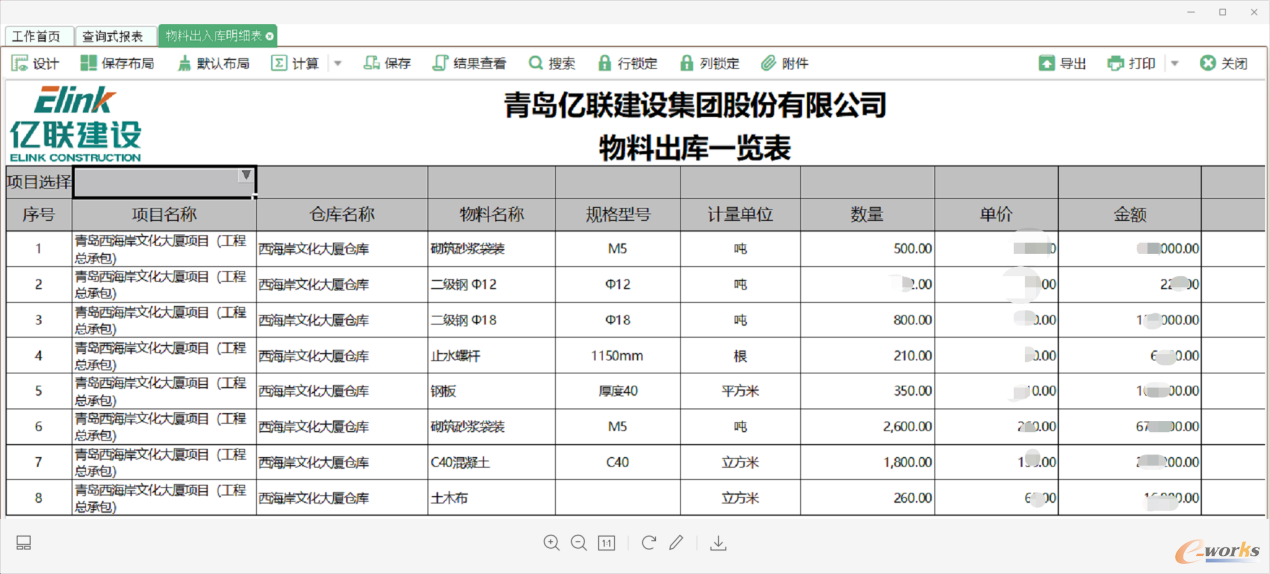Image resolution: width=1270 pixels, height=574 pixels.
Task: Click the 保存 save button
Action: (387, 63)
